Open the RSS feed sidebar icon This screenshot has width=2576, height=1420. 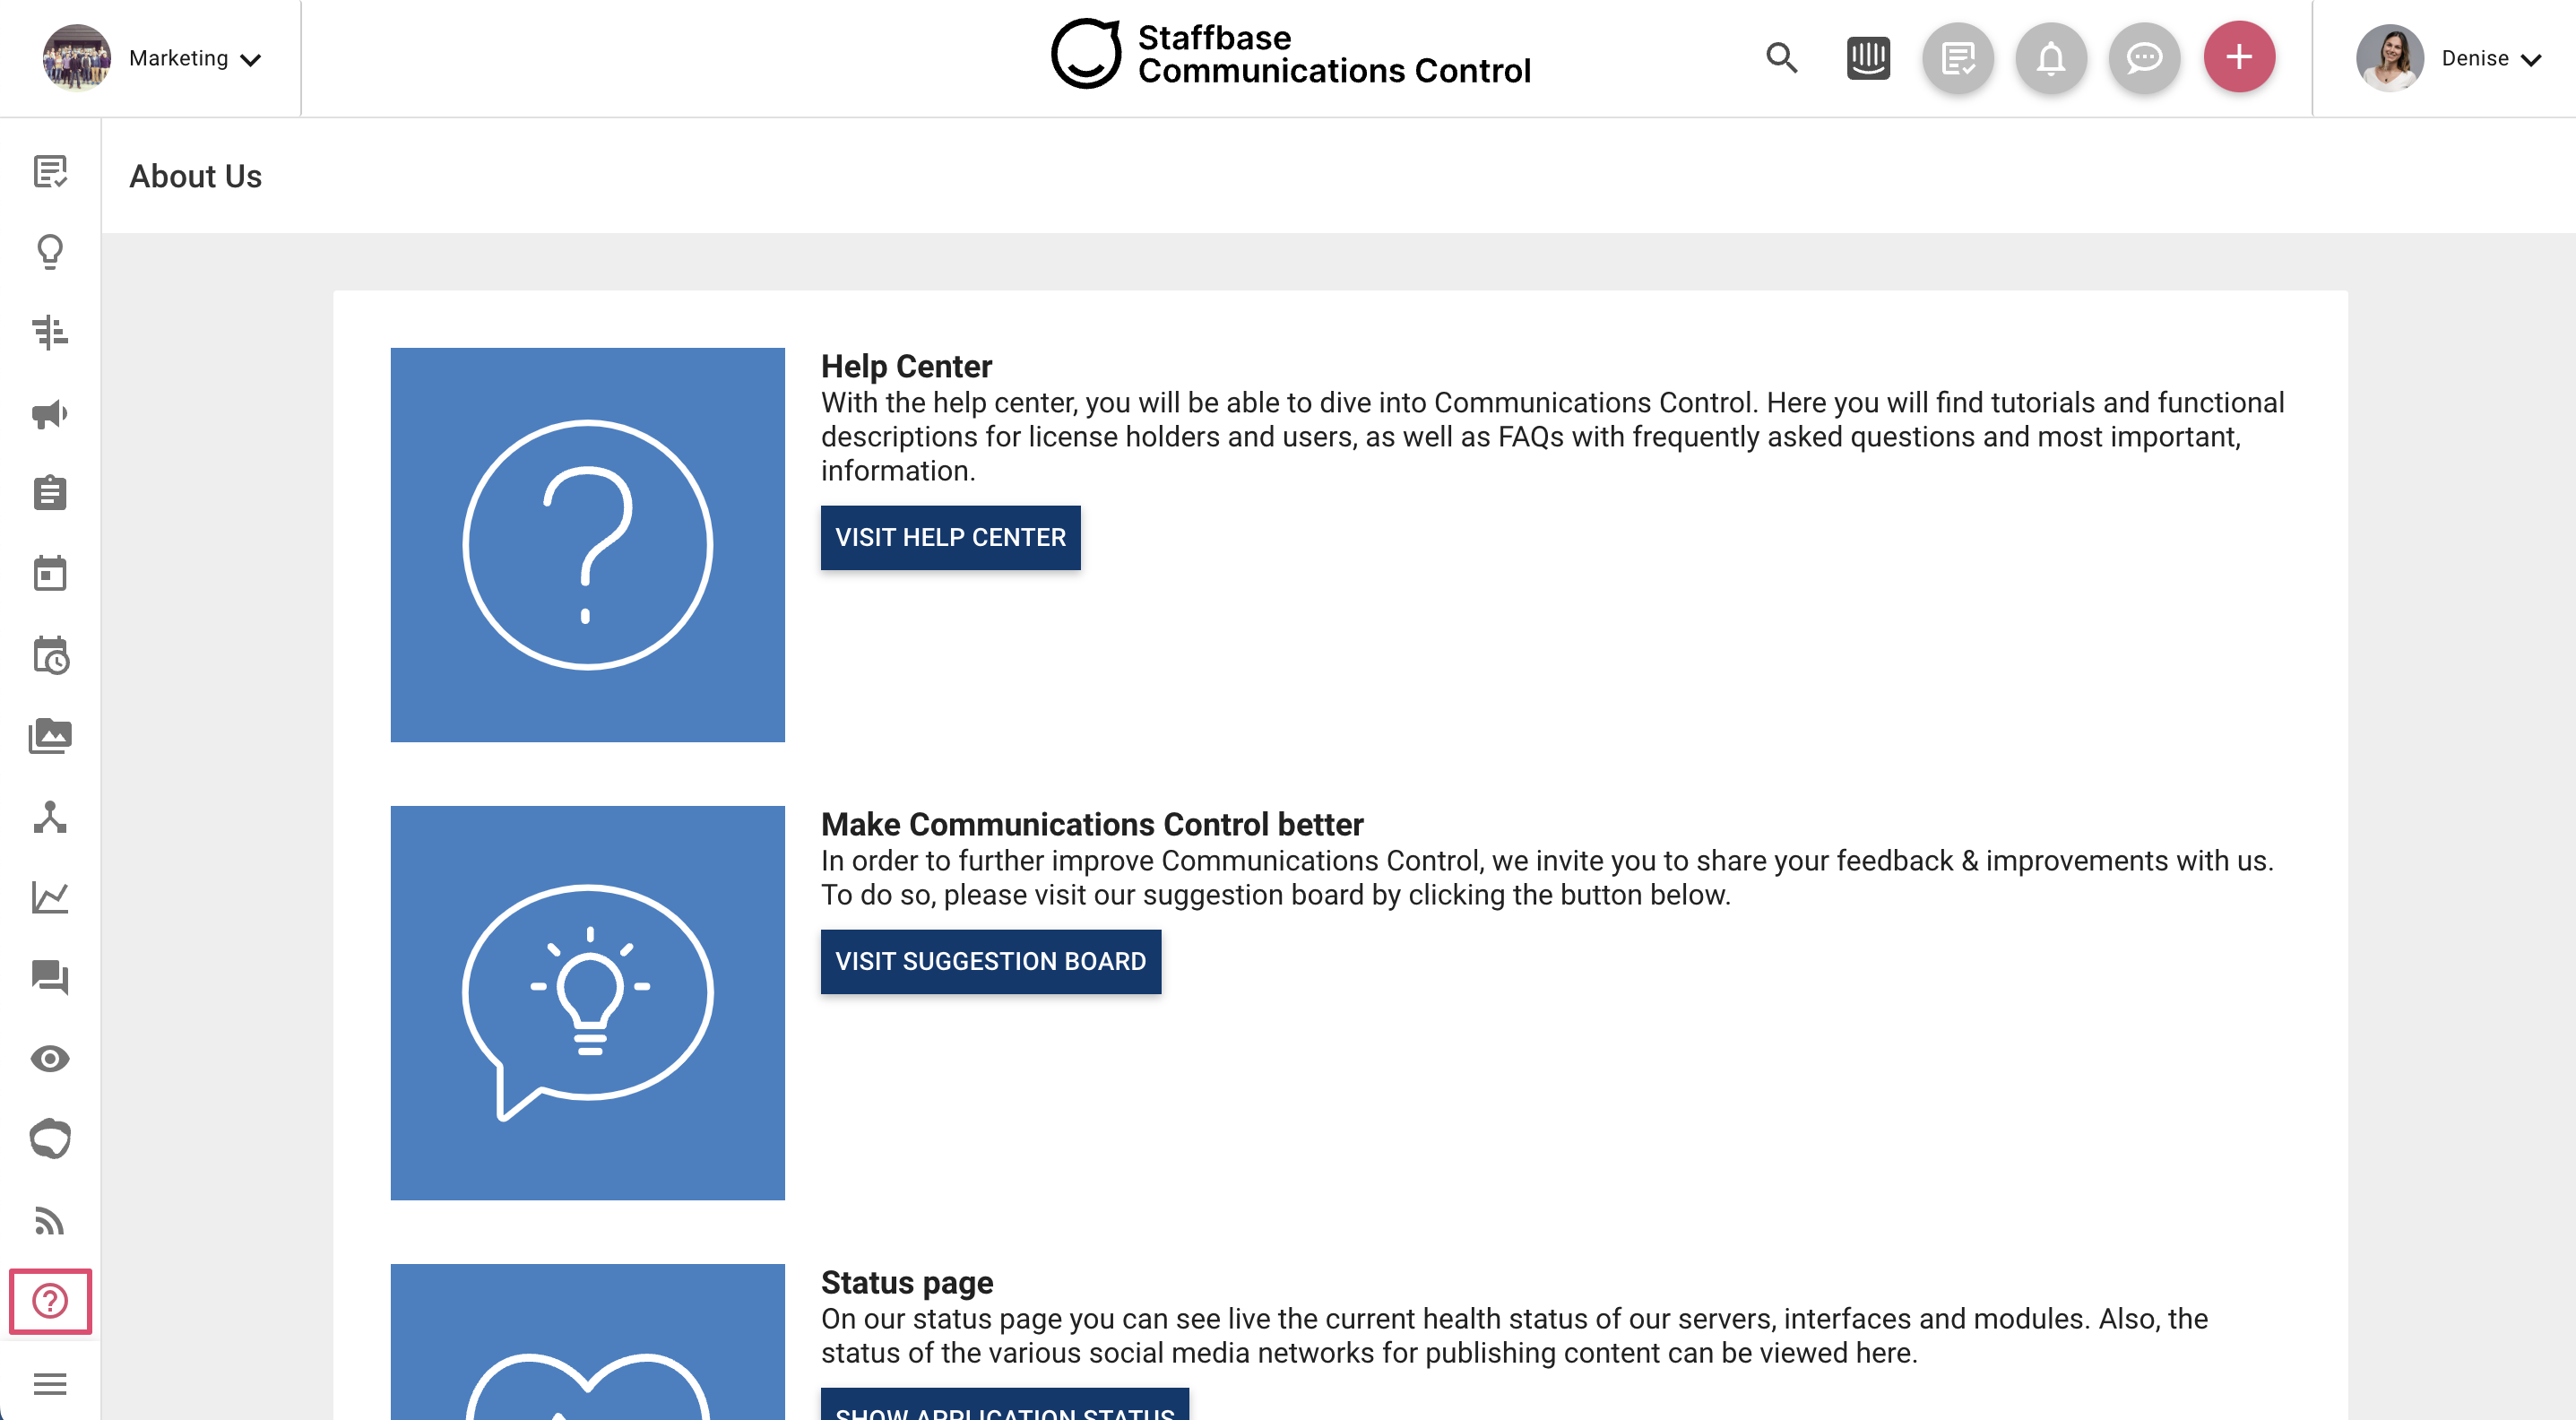(x=50, y=1220)
